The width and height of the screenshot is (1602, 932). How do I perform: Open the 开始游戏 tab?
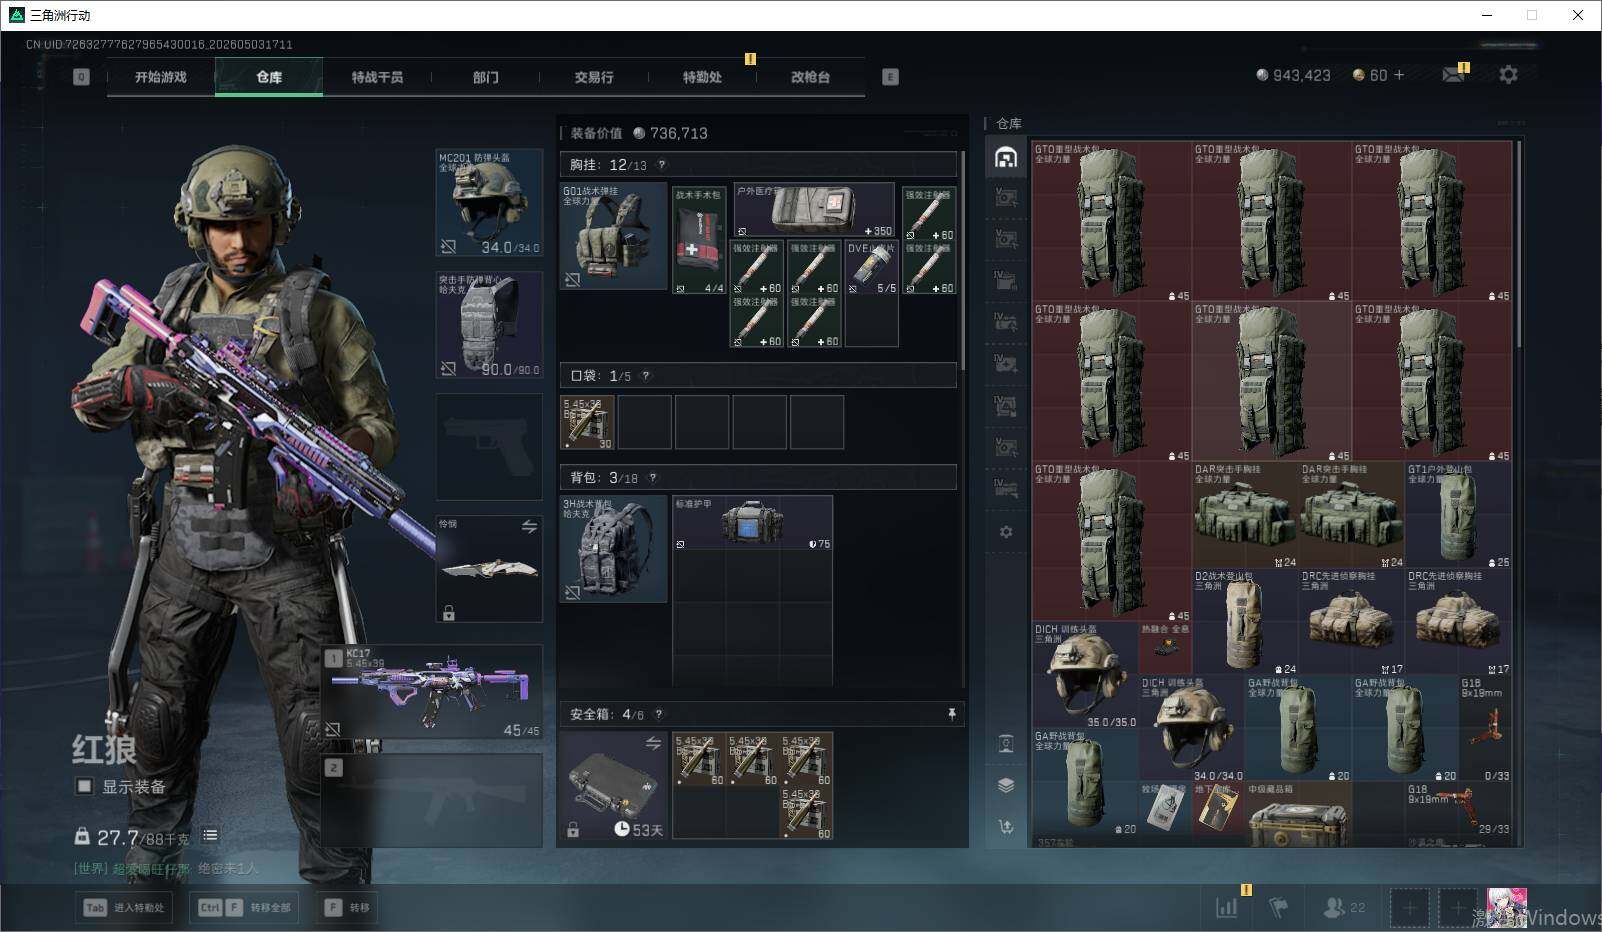(x=161, y=77)
